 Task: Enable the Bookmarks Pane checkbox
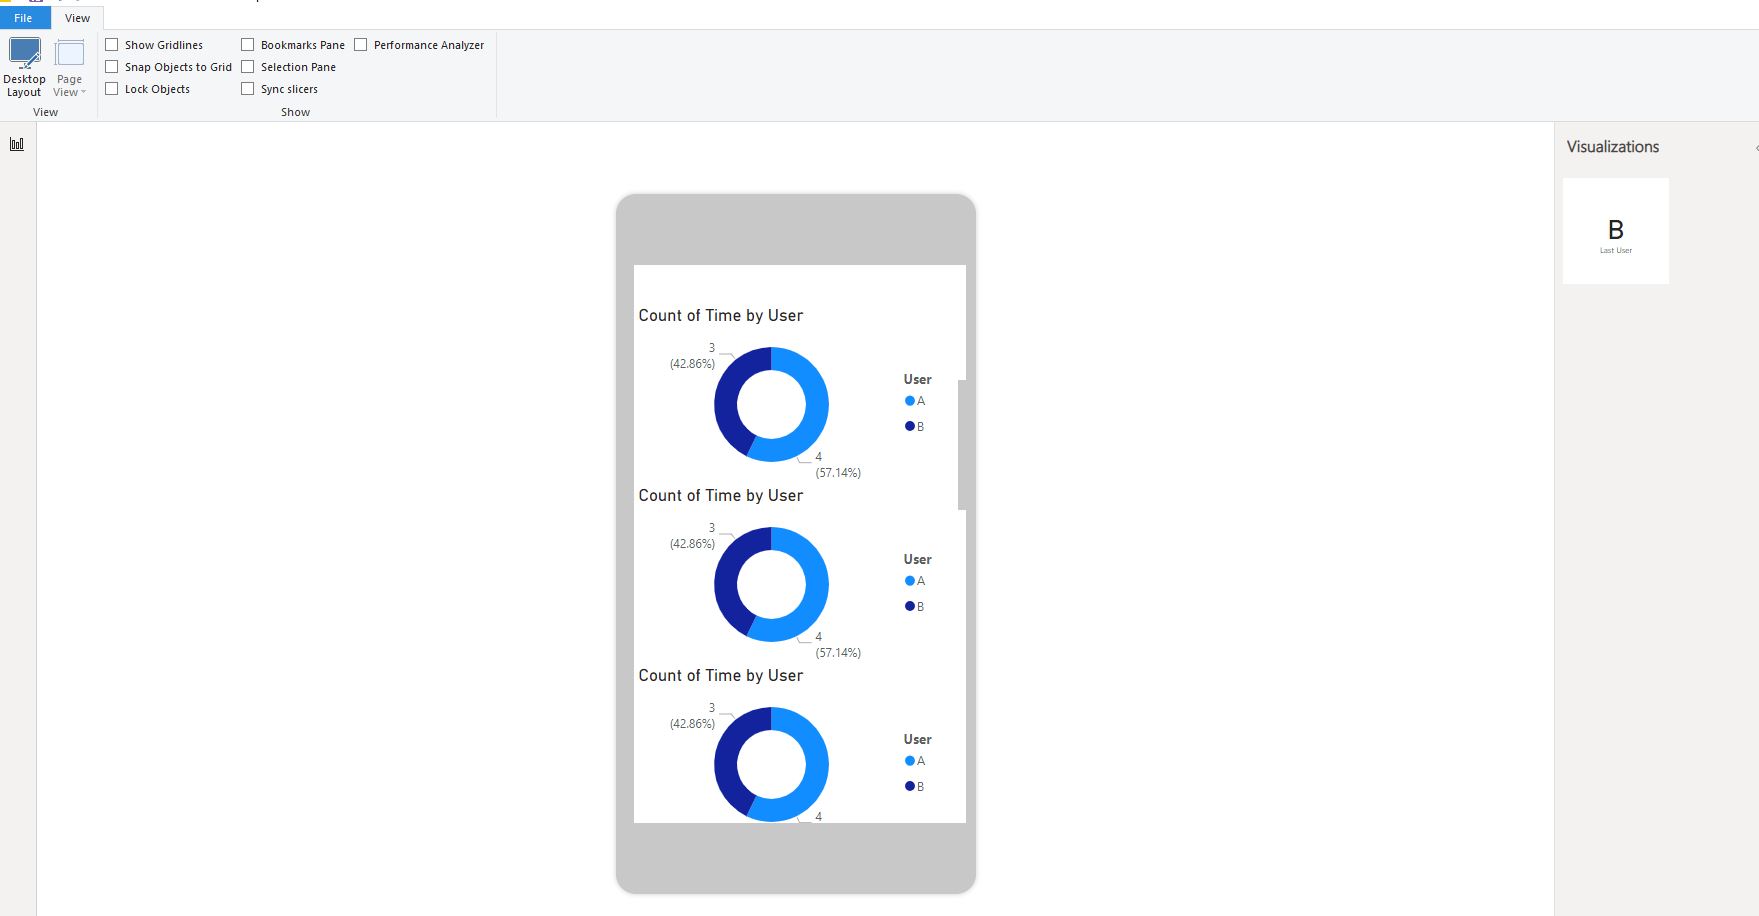coord(248,45)
